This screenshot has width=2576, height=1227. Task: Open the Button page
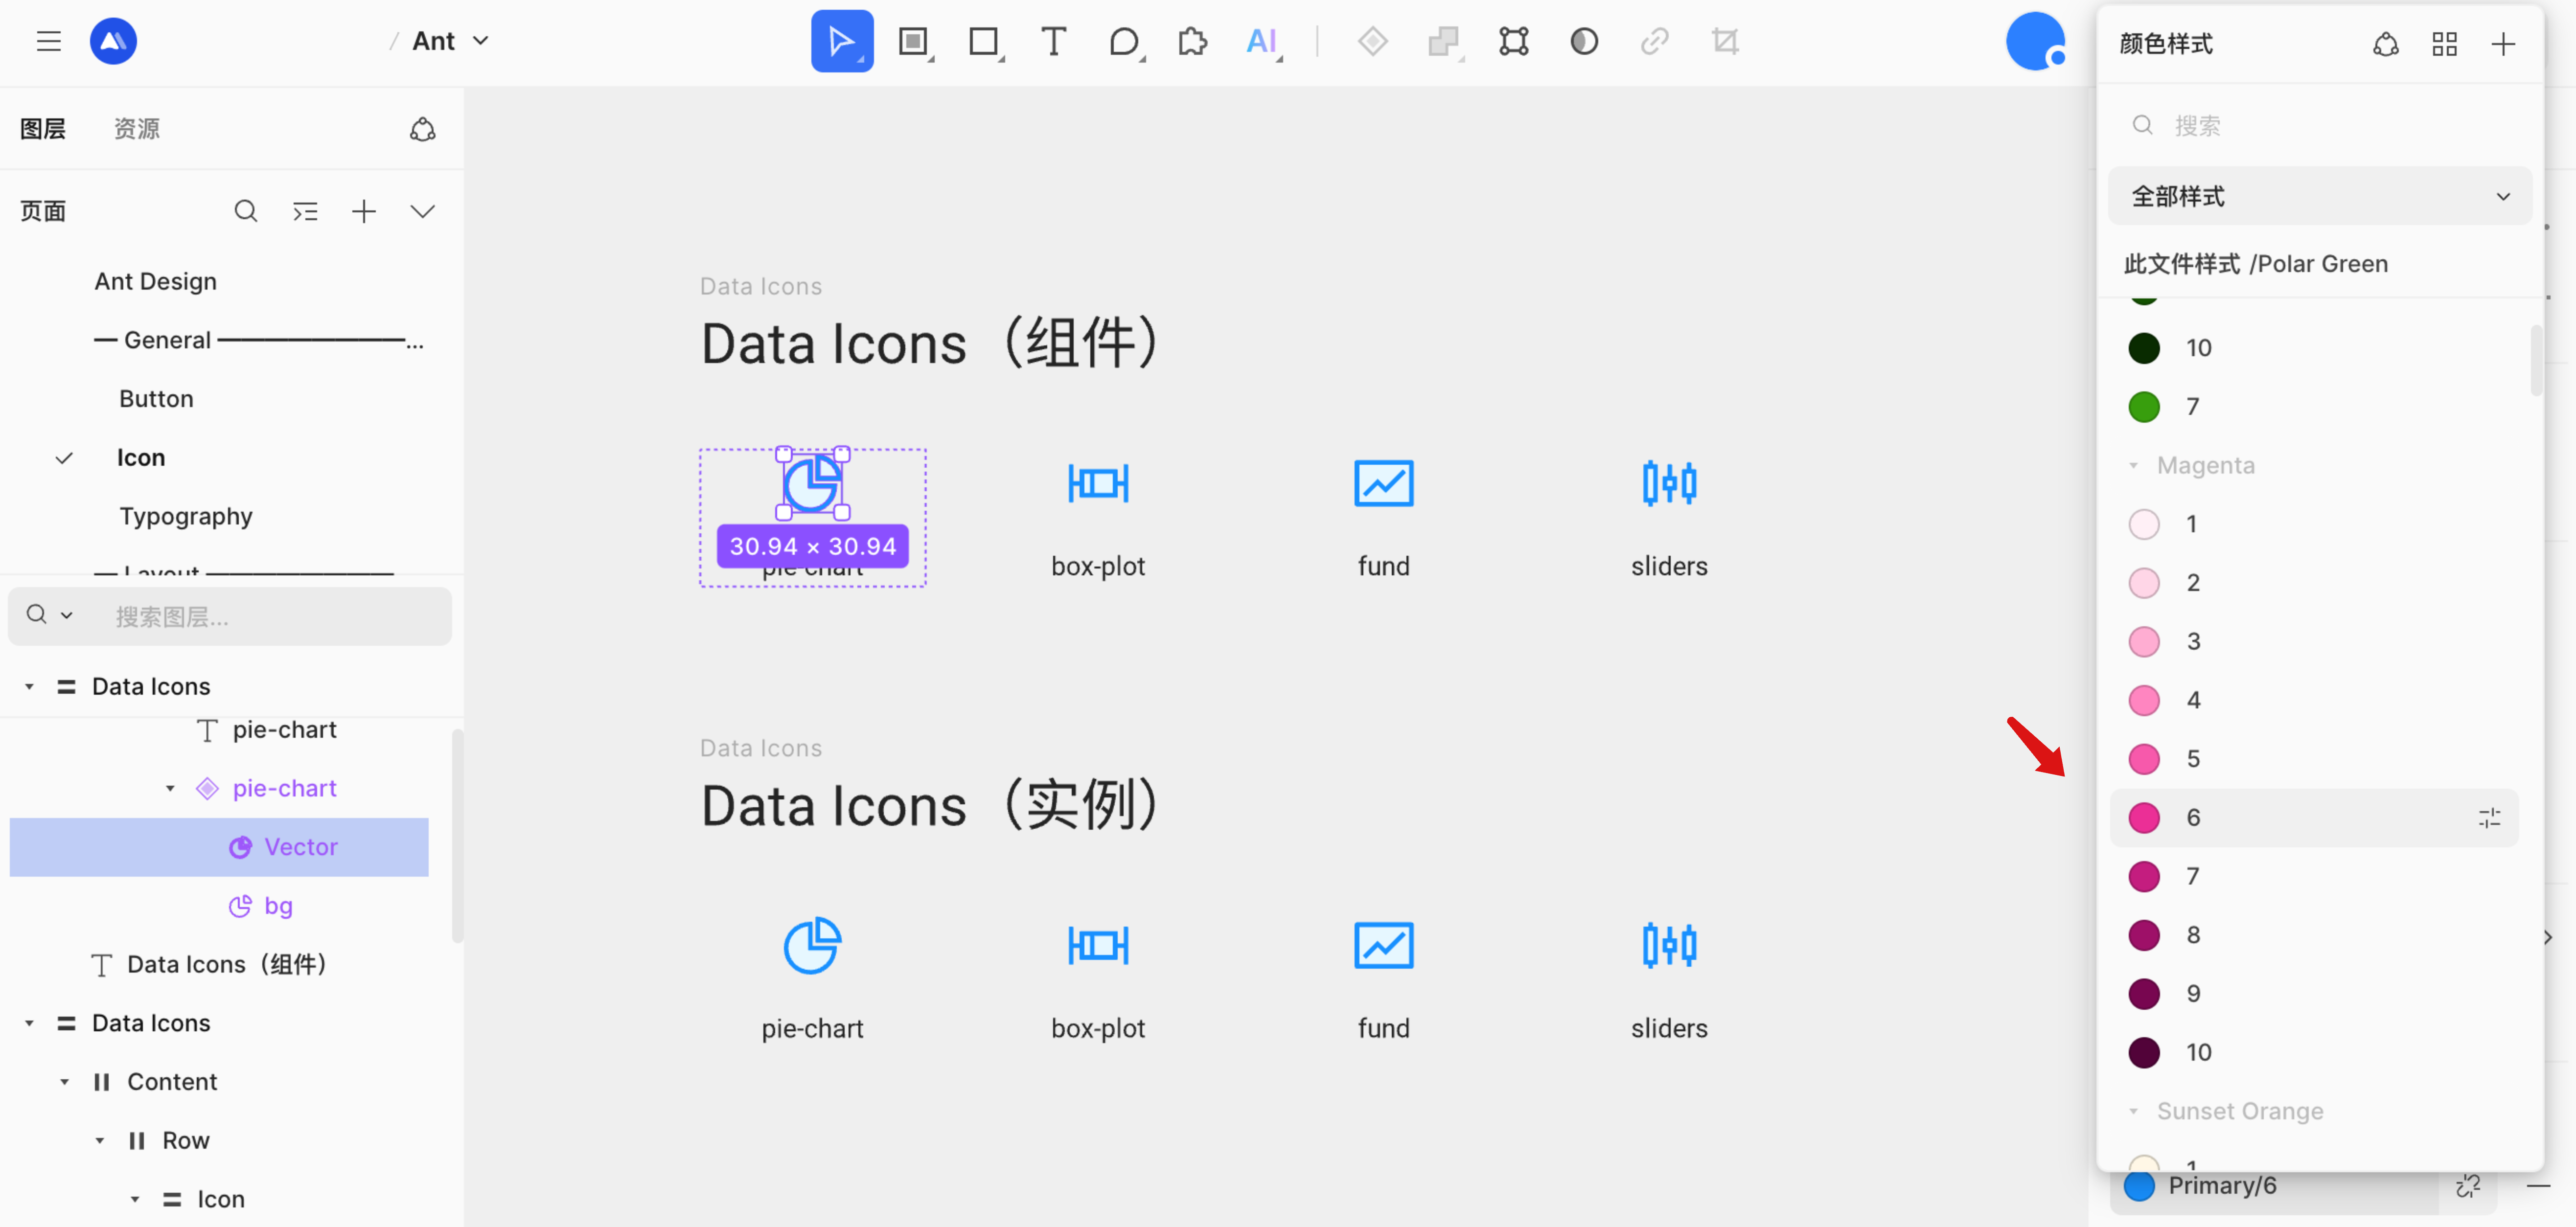coord(156,398)
